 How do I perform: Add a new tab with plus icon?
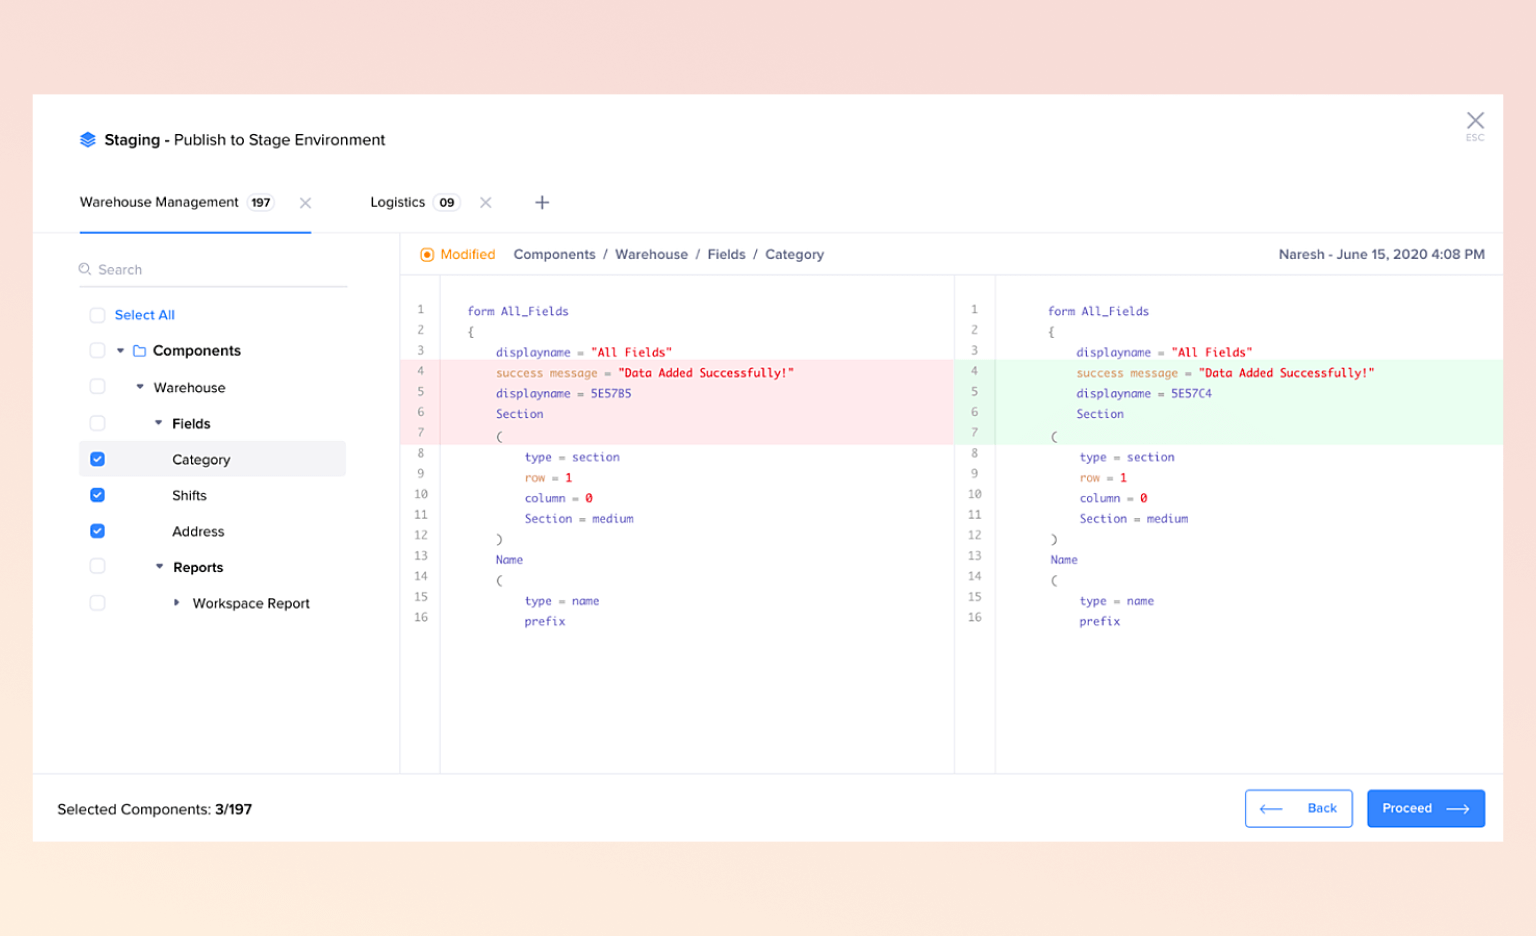tap(542, 203)
